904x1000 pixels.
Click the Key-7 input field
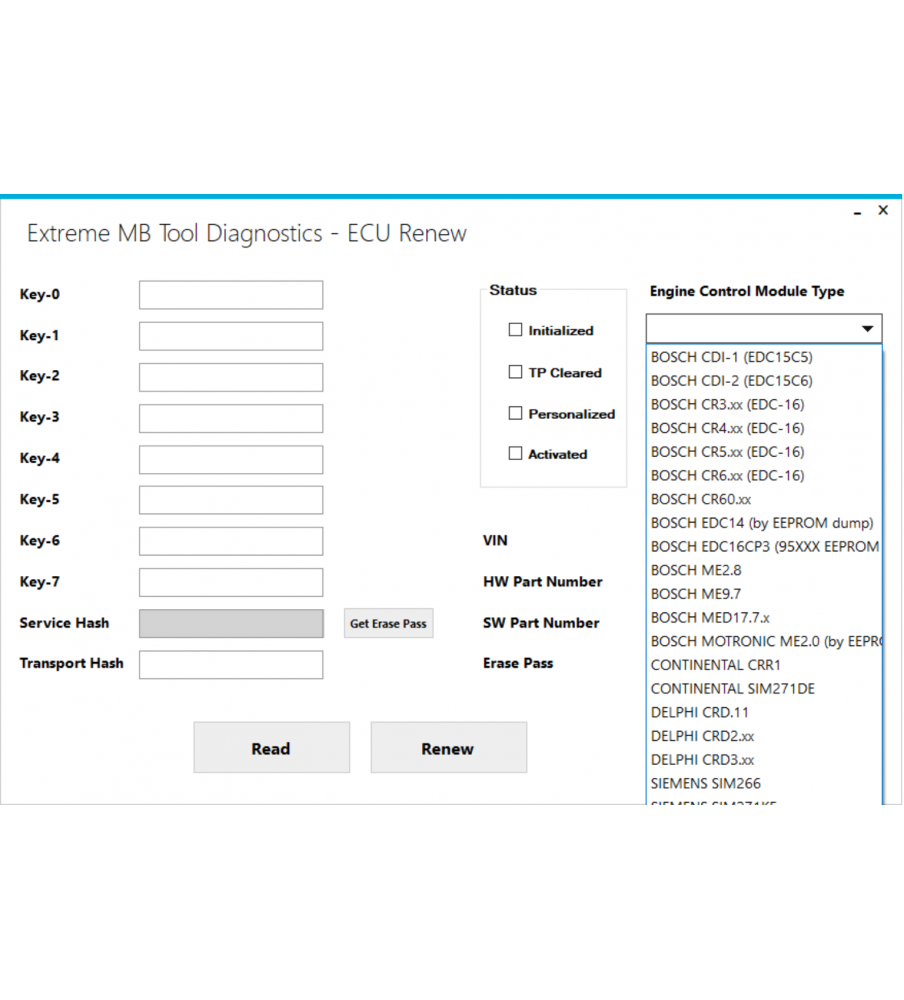tap(231, 581)
